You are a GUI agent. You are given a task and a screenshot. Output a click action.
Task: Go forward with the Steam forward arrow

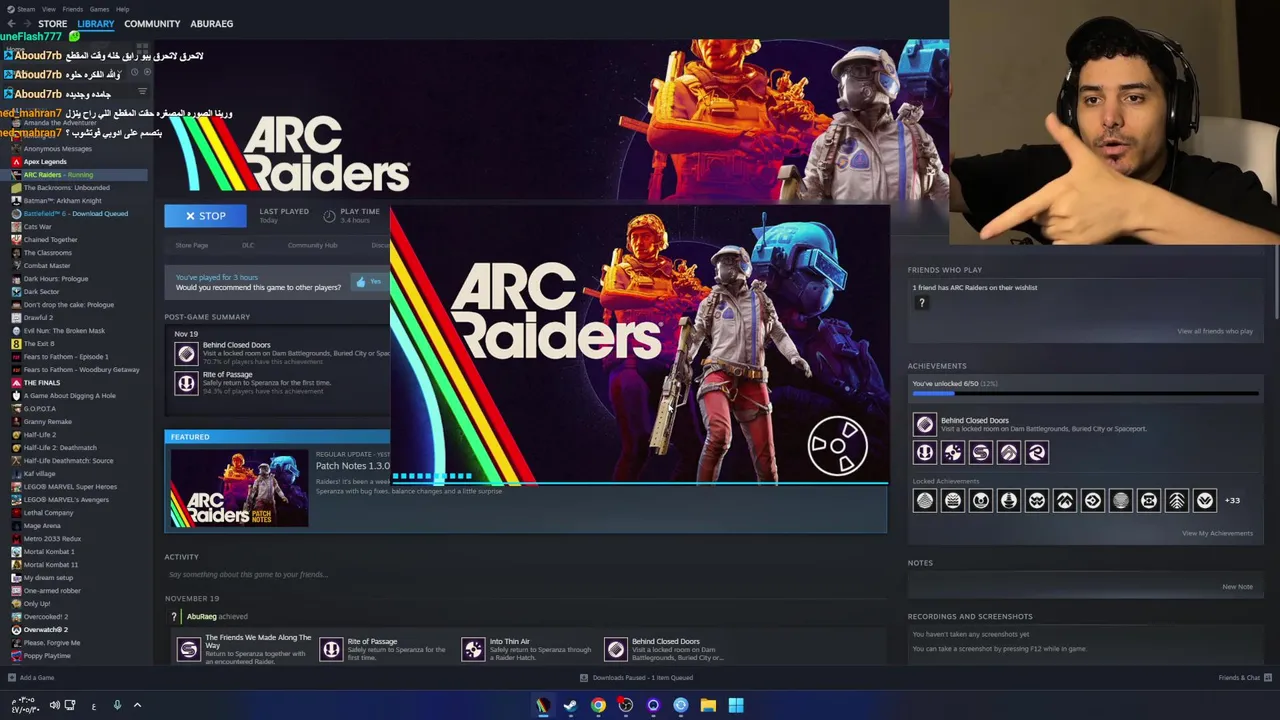pyautogui.click(x=26, y=24)
